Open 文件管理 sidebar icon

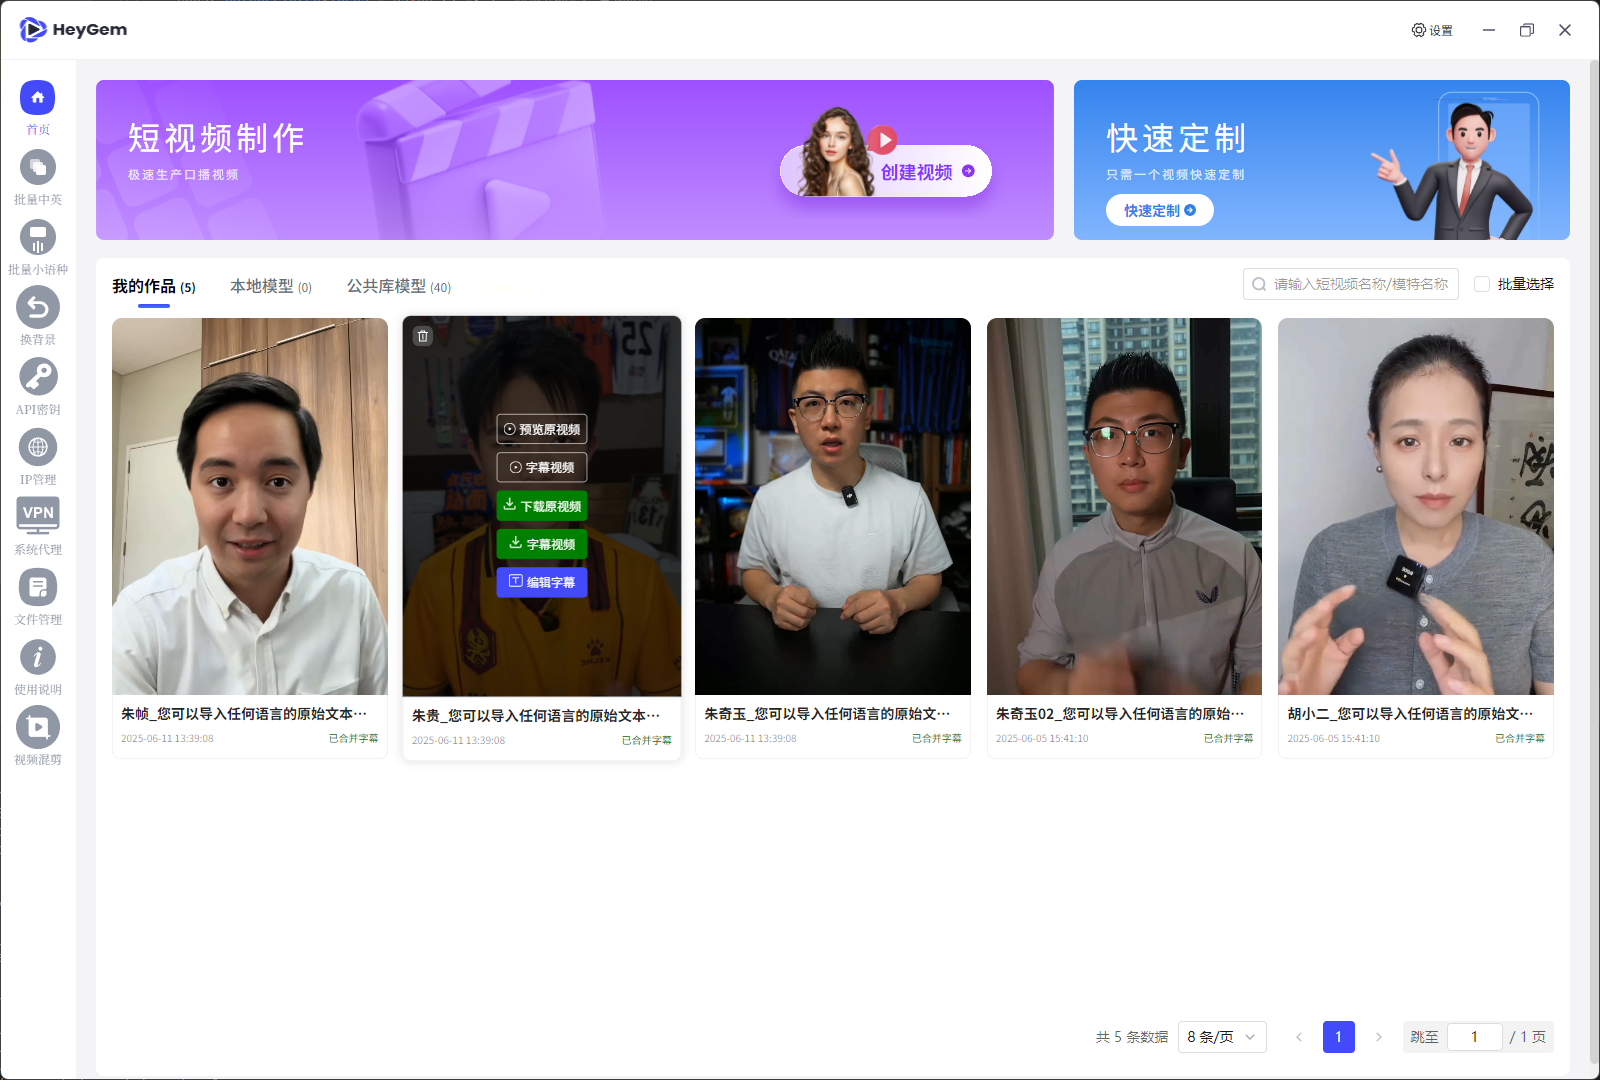37,587
